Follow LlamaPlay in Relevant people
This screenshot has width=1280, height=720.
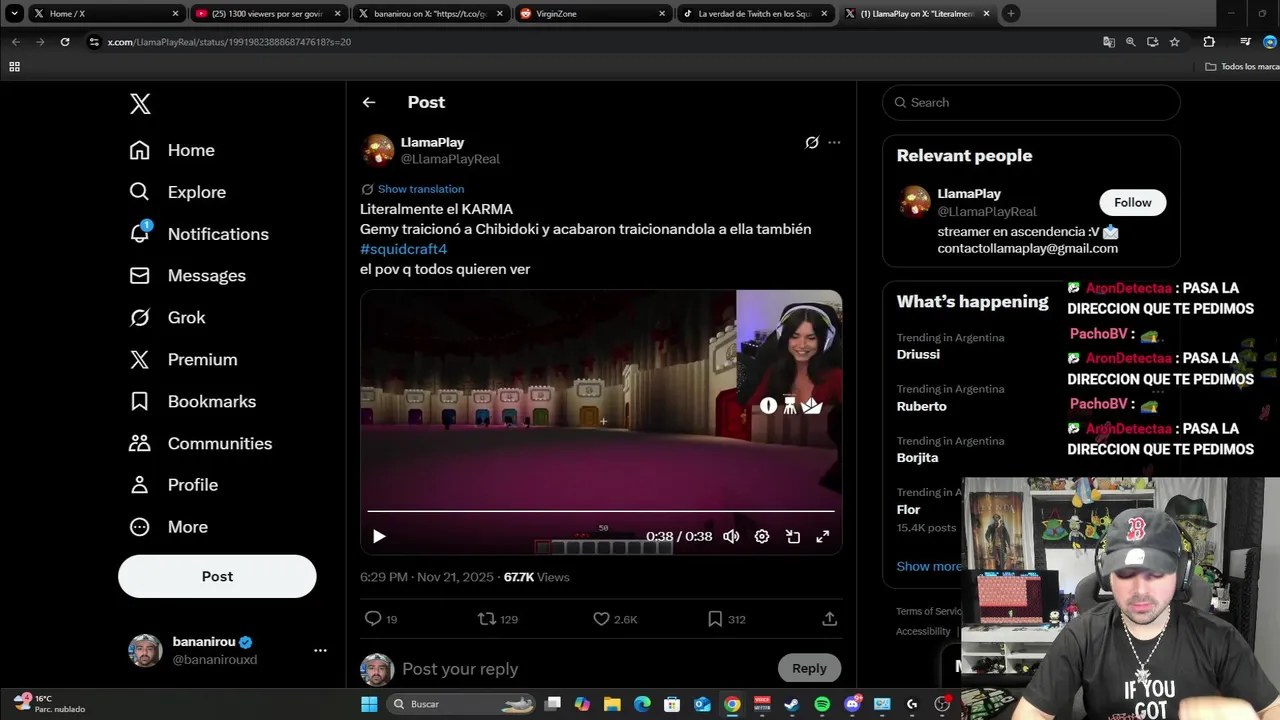tap(1133, 202)
